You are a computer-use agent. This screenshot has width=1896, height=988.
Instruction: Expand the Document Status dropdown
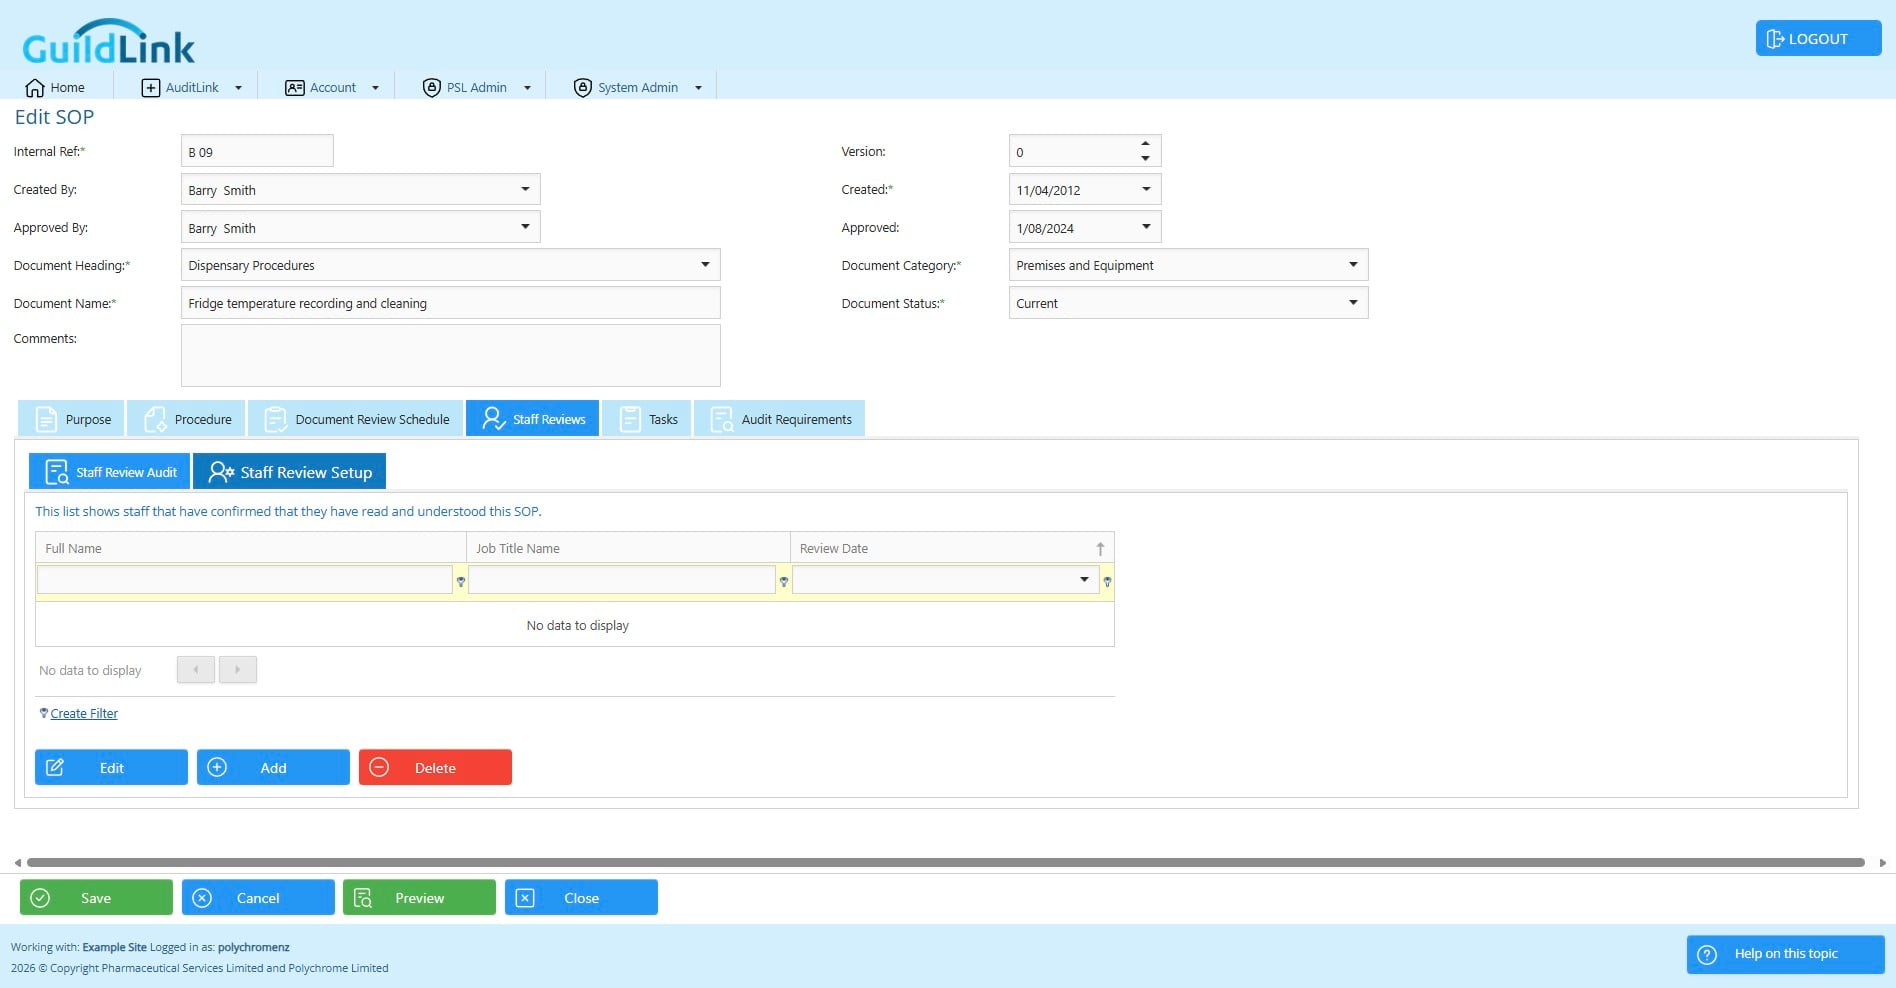click(1353, 303)
